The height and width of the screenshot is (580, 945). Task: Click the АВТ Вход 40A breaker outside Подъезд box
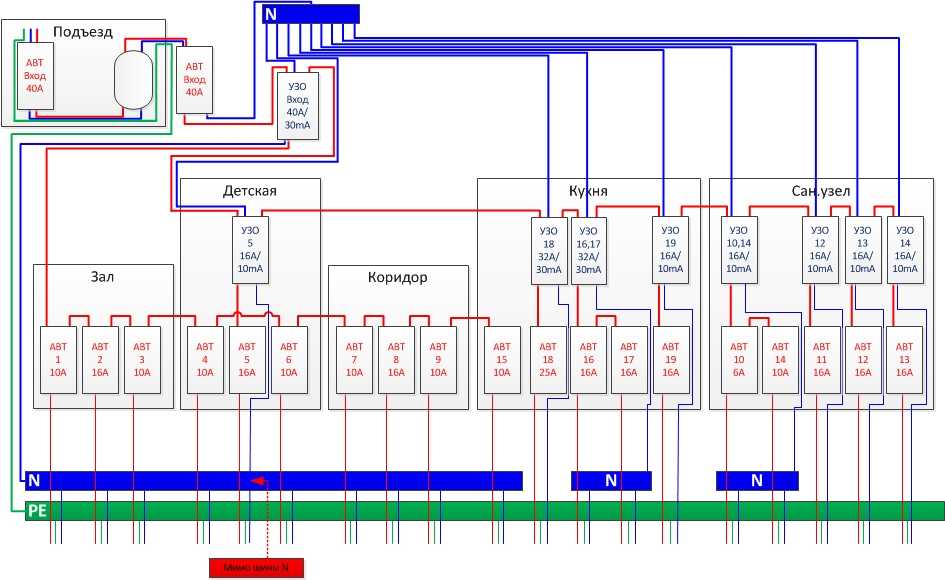point(194,80)
